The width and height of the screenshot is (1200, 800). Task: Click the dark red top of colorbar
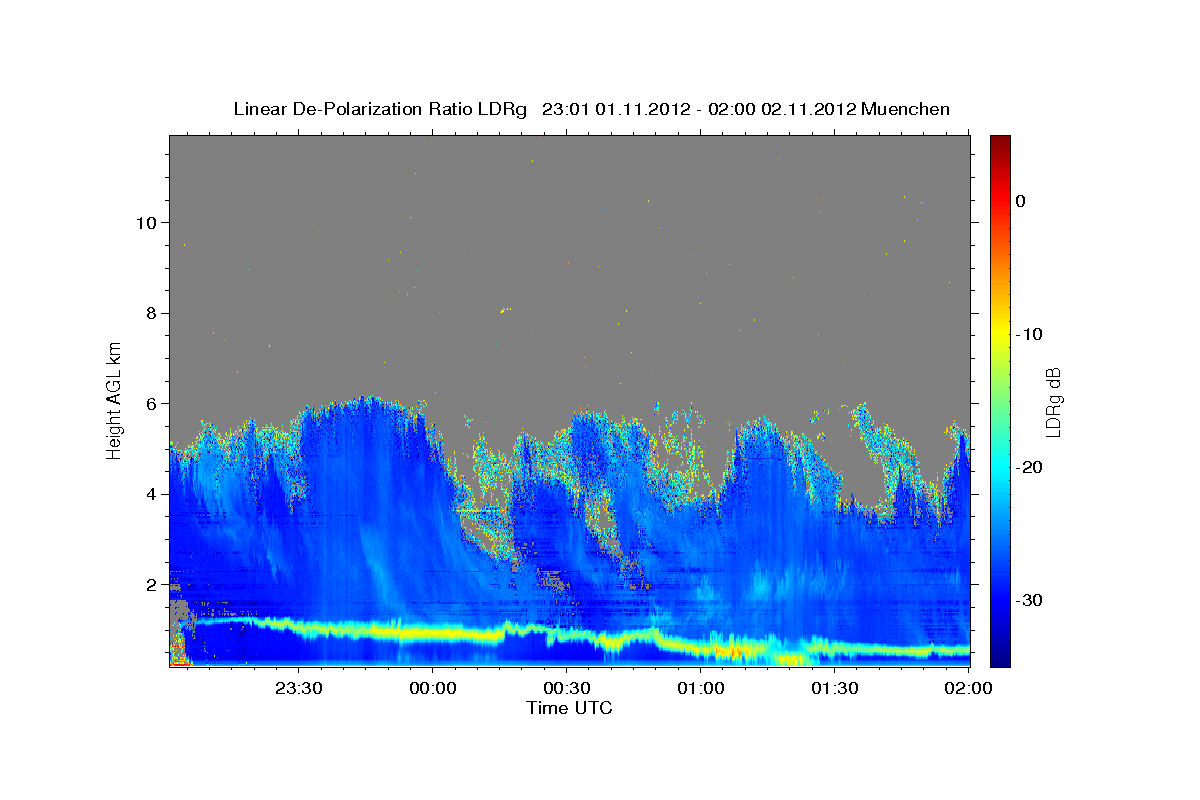1000,142
